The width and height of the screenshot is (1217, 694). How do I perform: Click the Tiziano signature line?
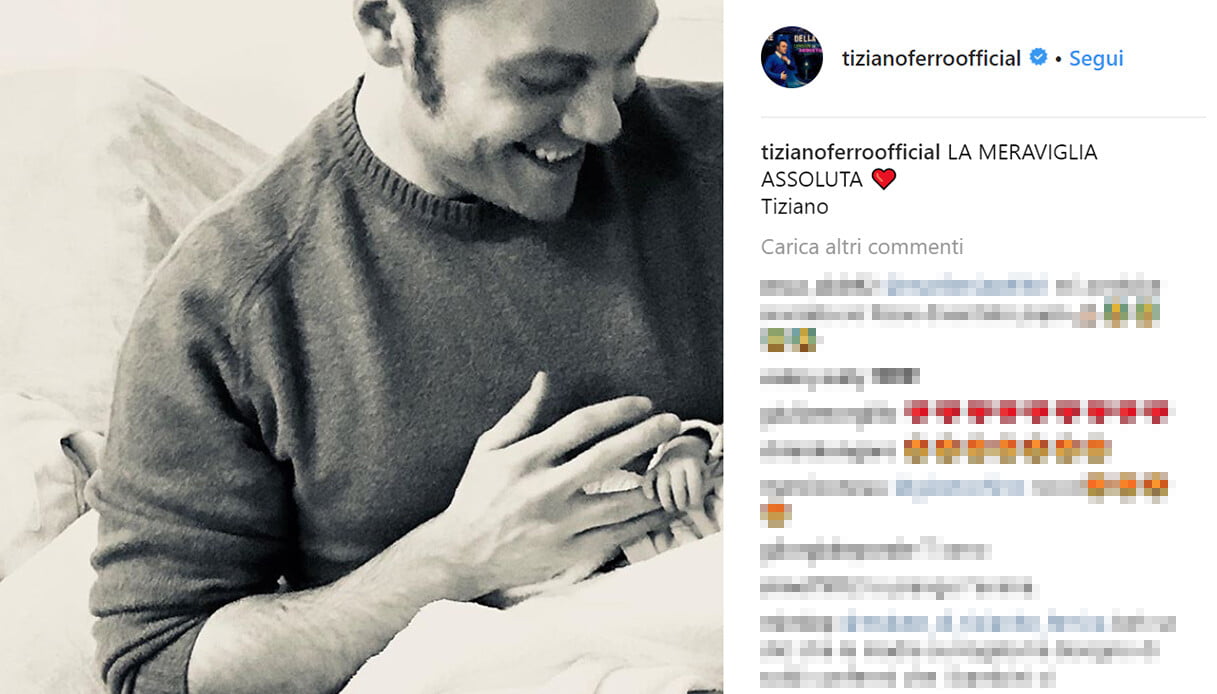[795, 207]
